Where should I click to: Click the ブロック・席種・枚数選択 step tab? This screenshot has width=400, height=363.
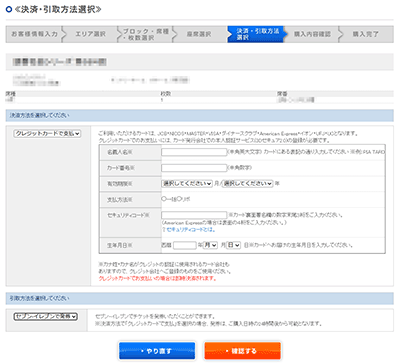click(145, 34)
